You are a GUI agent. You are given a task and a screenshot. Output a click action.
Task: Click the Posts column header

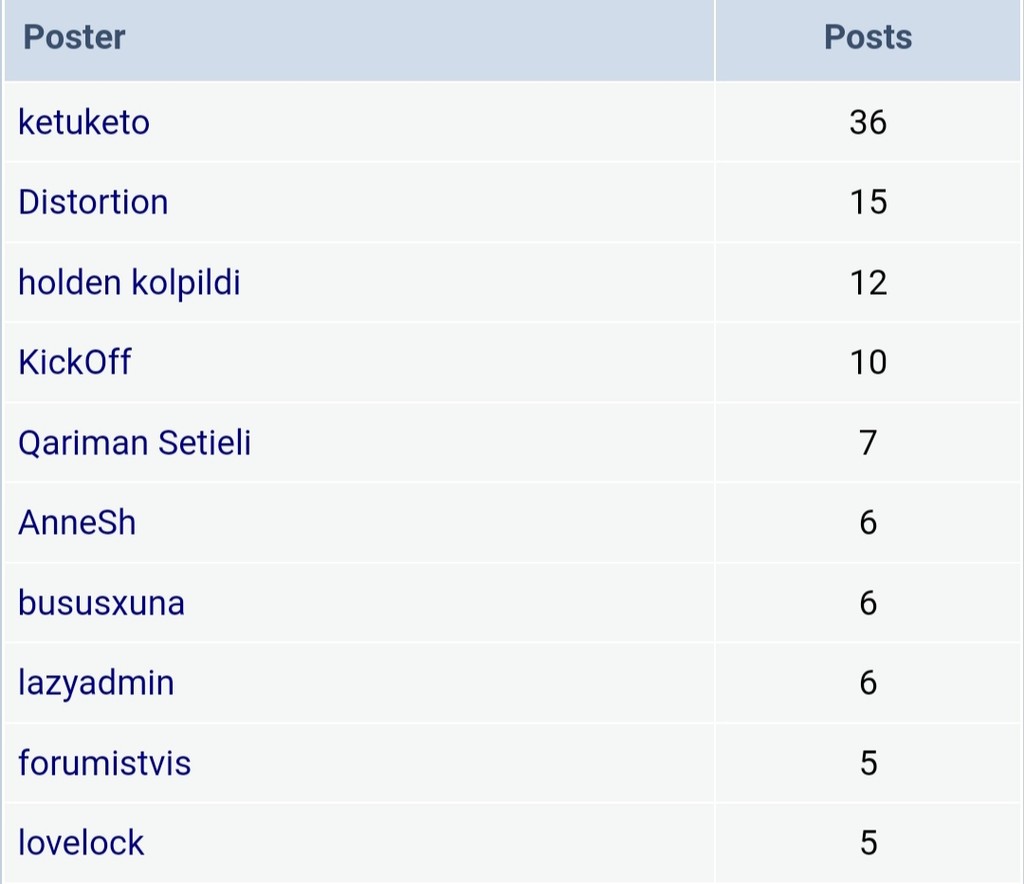868,37
